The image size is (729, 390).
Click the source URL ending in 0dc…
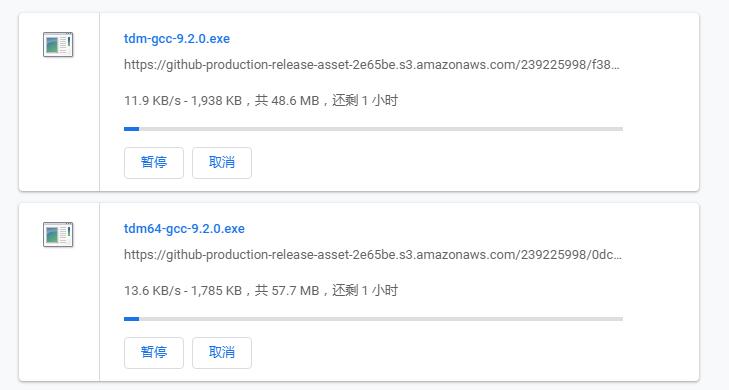point(372,255)
